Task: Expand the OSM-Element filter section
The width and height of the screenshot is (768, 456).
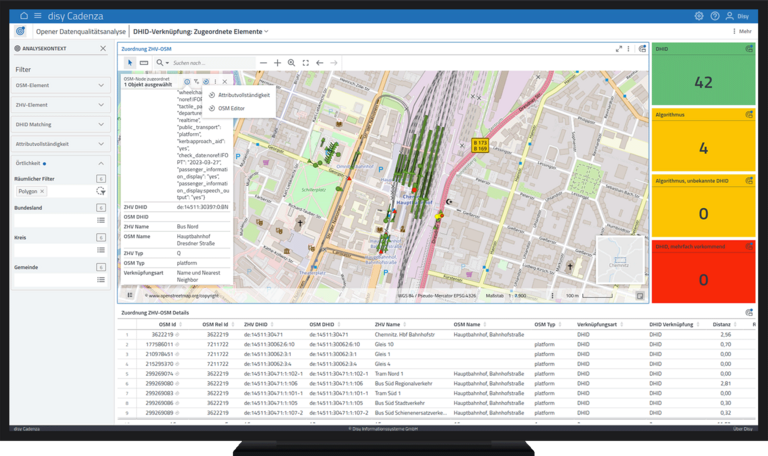Action: tap(101, 85)
